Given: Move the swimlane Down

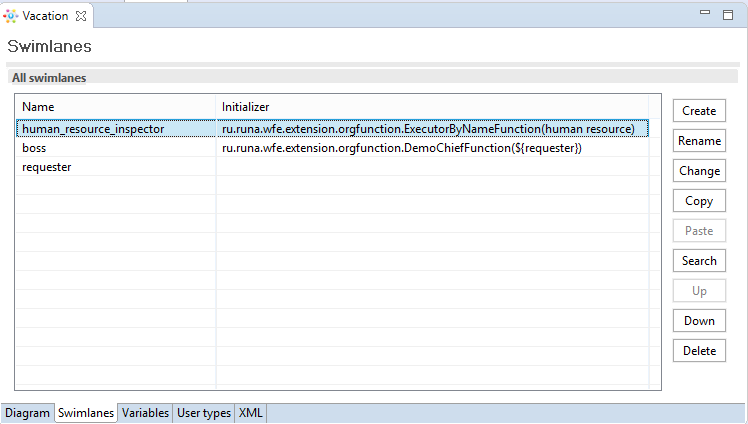Looking at the screenshot, I should point(699,321).
